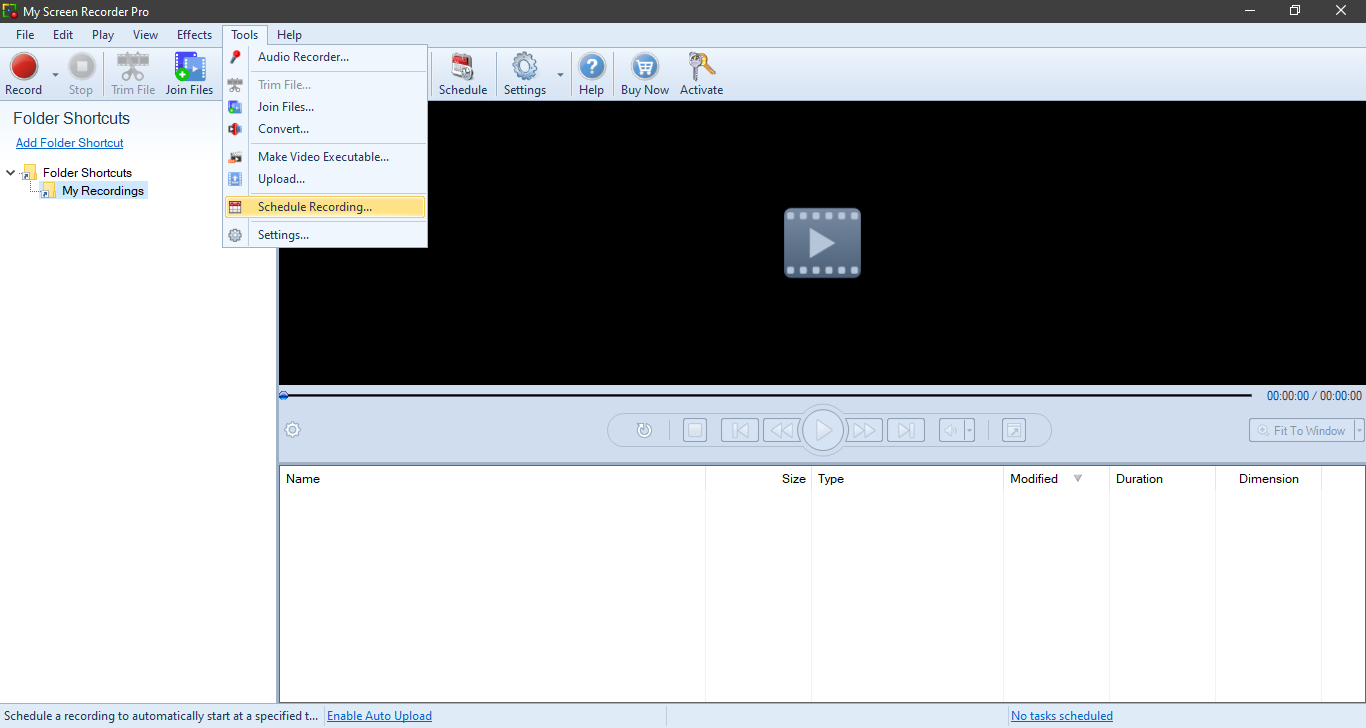Click the Convert menu icon
The image size is (1366, 728).
(x=235, y=129)
